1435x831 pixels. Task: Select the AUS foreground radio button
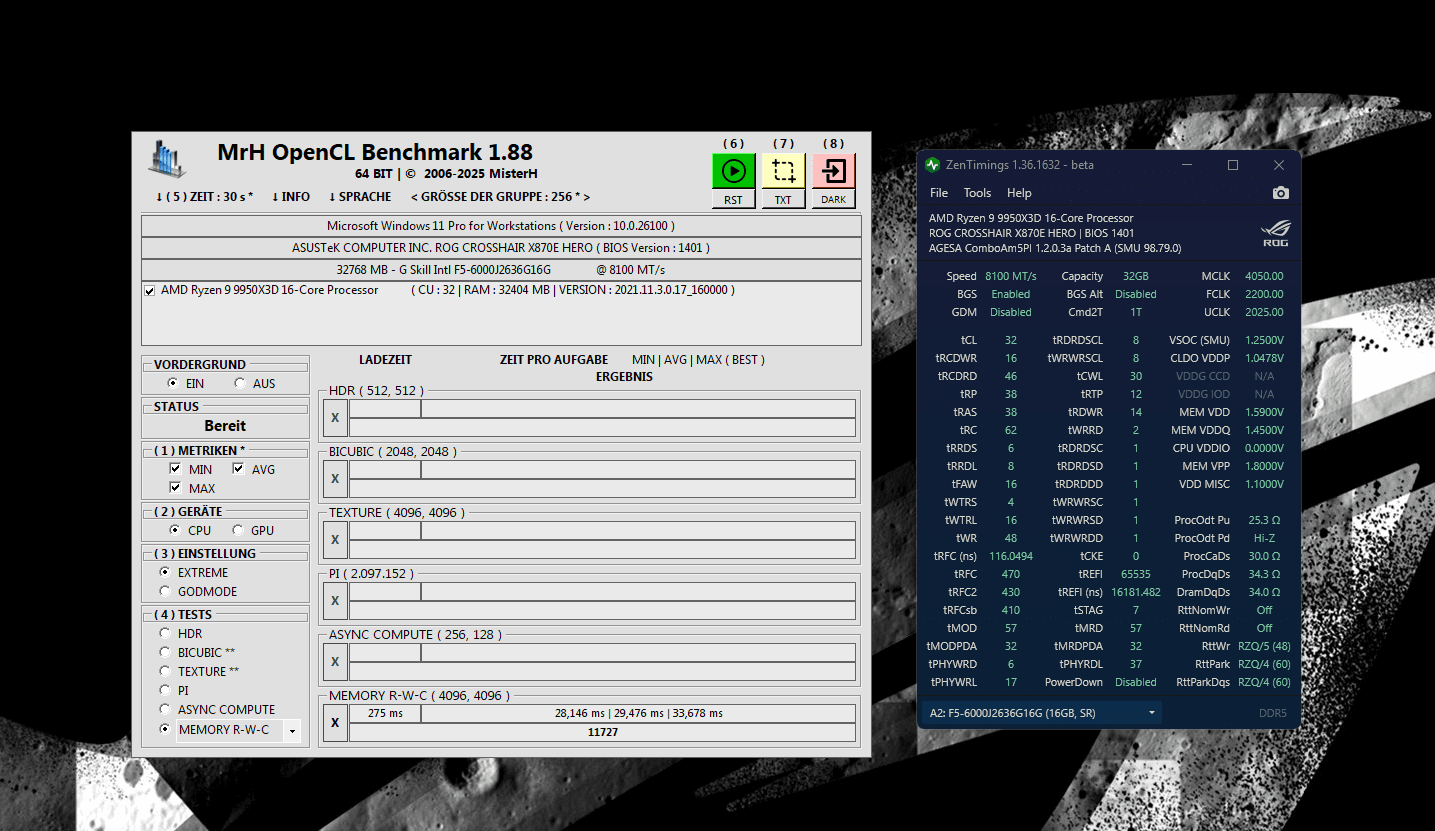tap(240, 383)
